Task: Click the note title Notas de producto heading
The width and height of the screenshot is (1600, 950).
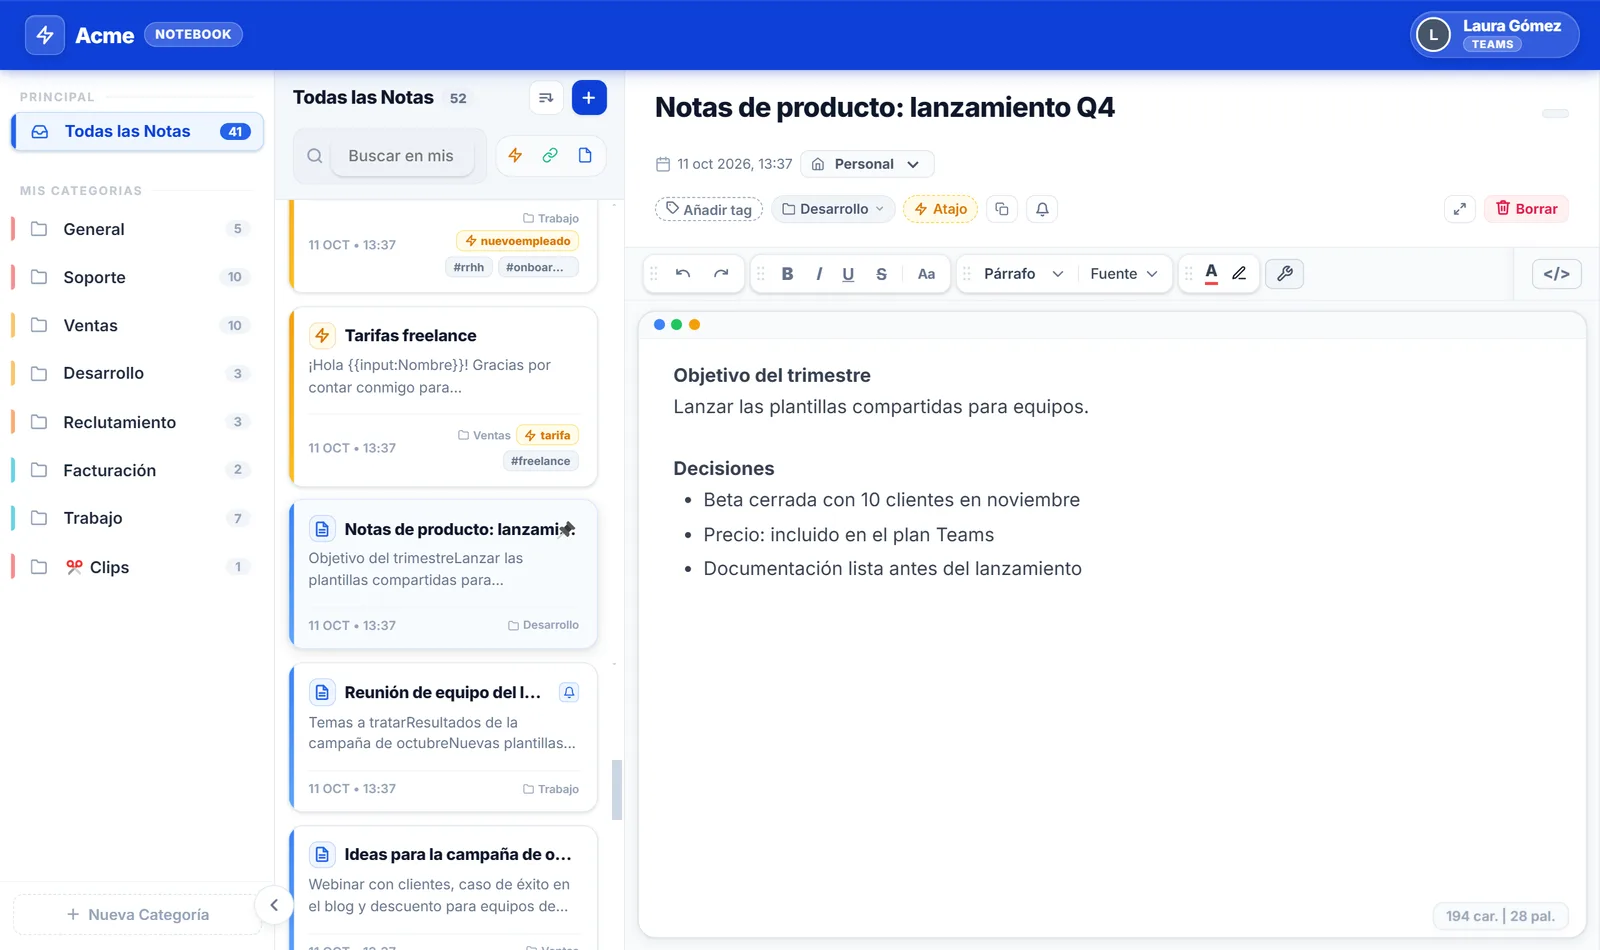Action: pos(884,108)
